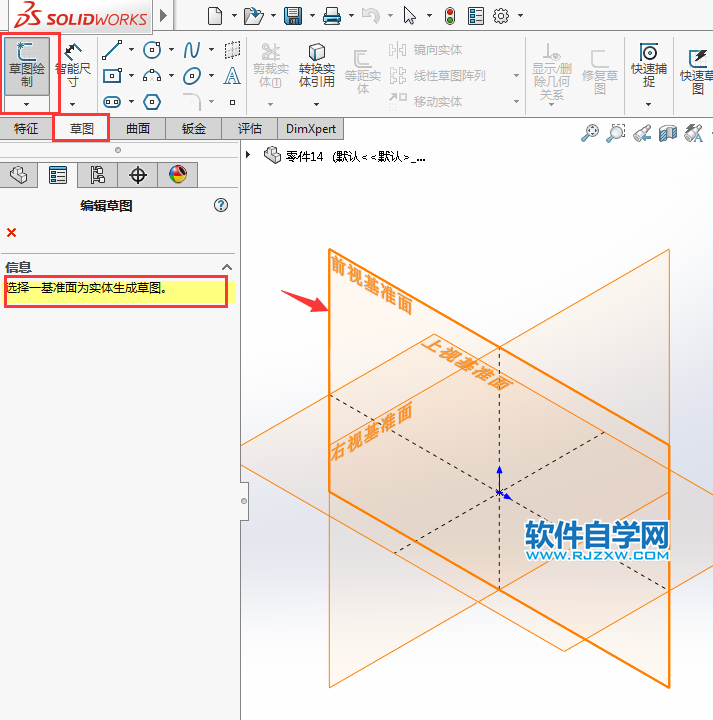Select the 上视基准面 plane label
This screenshot has height=720, width=713.
[x=467, y=363]
